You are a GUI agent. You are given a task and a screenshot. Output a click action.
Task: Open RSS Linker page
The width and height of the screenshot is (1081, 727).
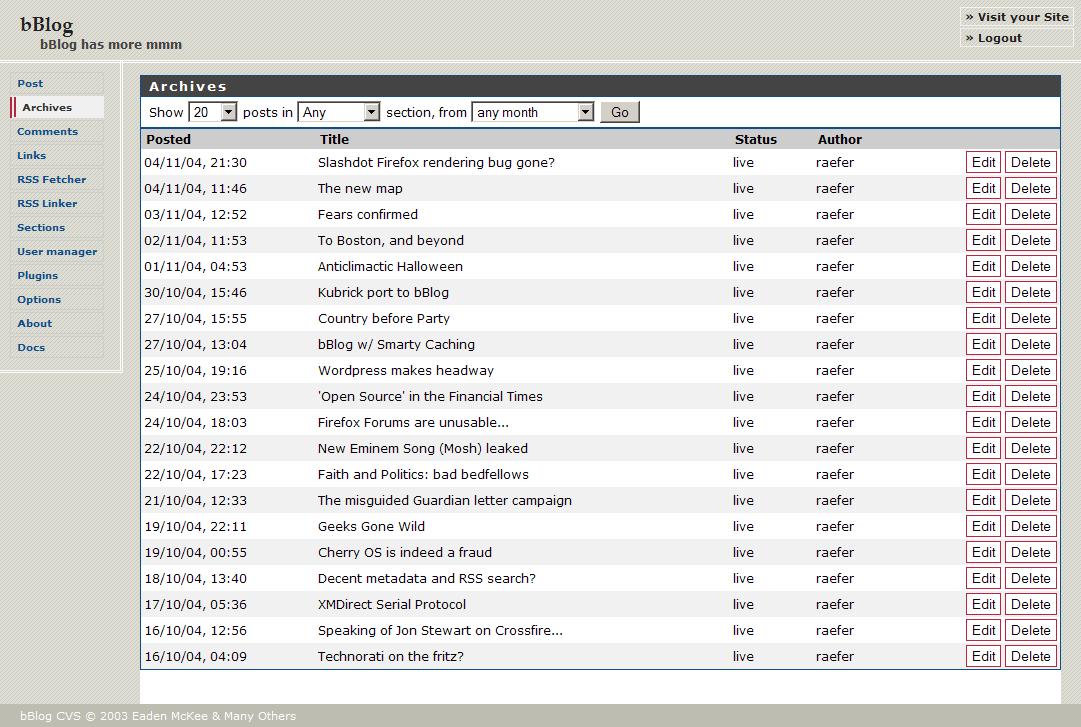coord(57,203)
